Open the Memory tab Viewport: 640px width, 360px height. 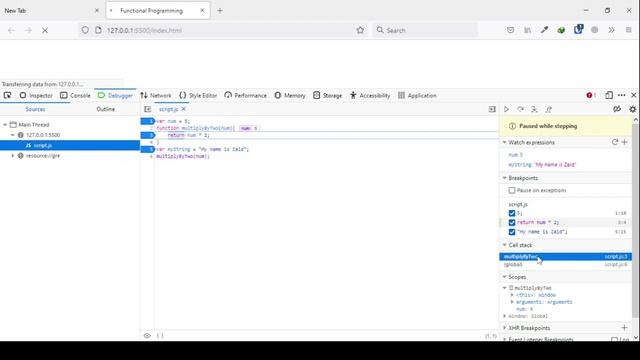(x=290, y=96)
